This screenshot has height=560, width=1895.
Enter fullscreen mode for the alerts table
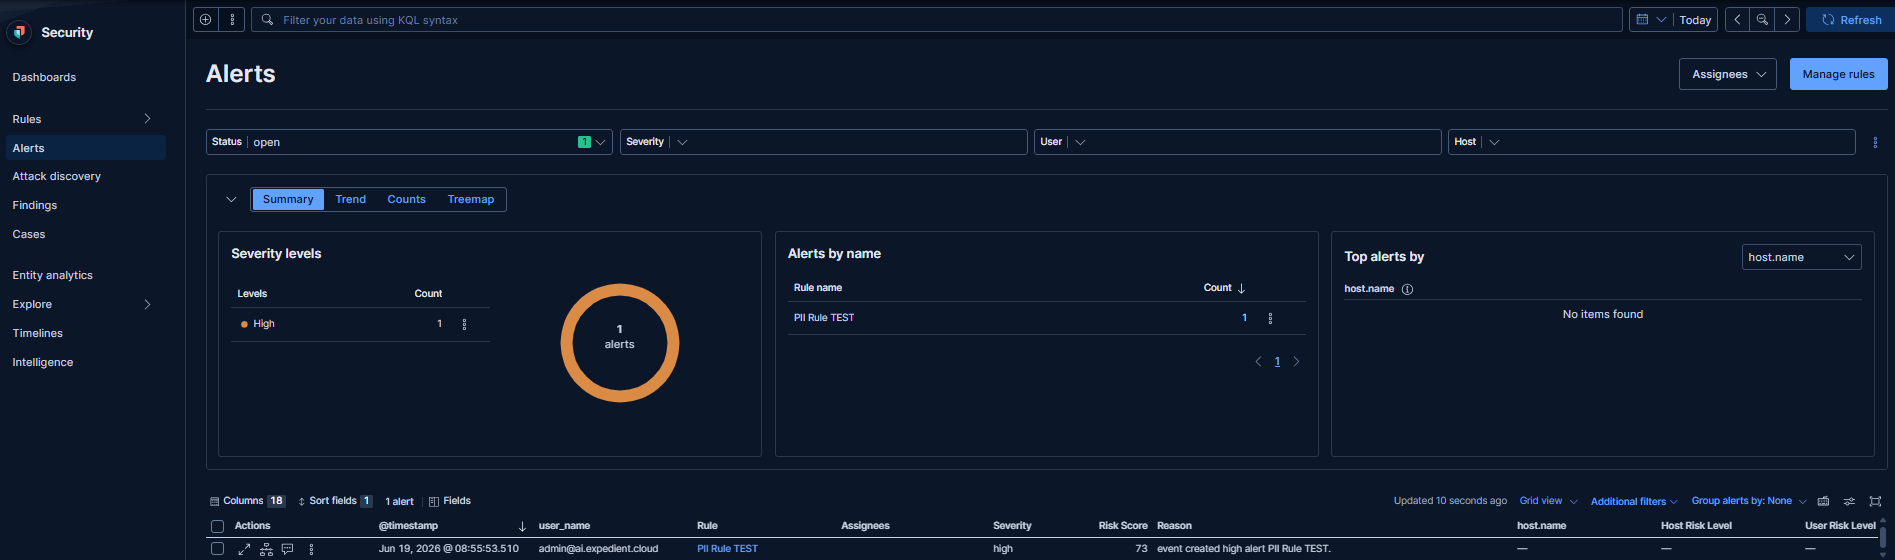point(1875,501)
